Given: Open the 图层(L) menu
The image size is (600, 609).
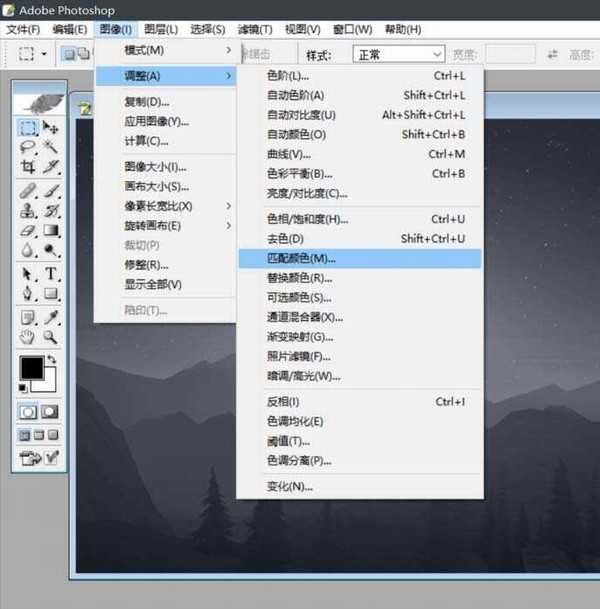Looking at the screenshot, I should pos(161,30).
